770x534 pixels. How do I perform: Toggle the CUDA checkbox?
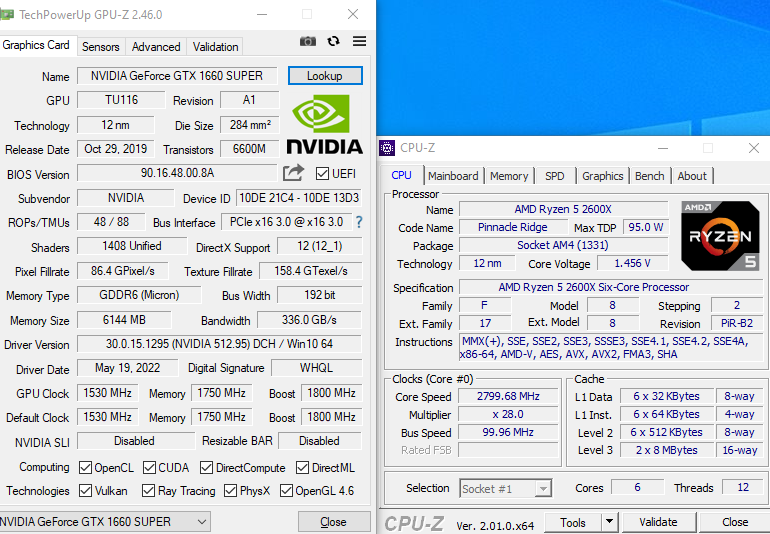(149, 468)
